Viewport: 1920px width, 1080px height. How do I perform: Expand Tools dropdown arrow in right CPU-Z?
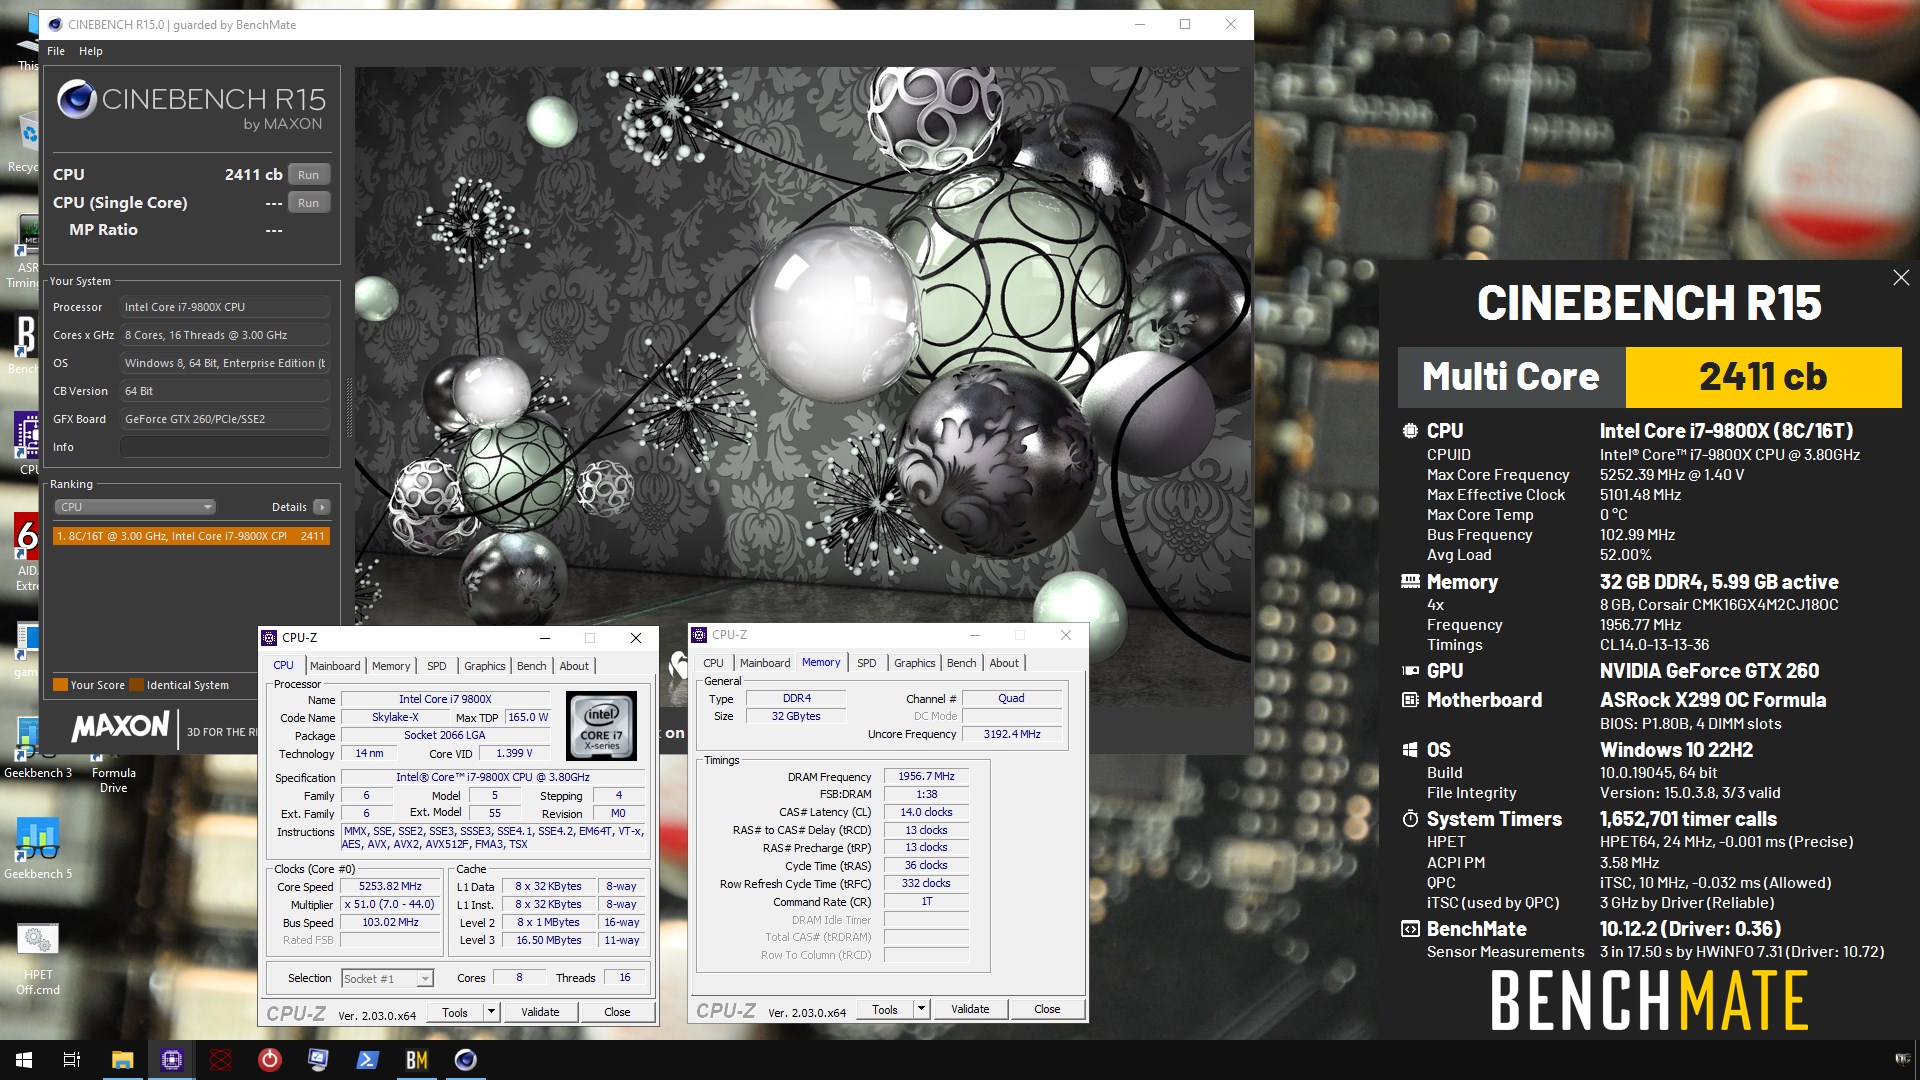[921, 1010]
